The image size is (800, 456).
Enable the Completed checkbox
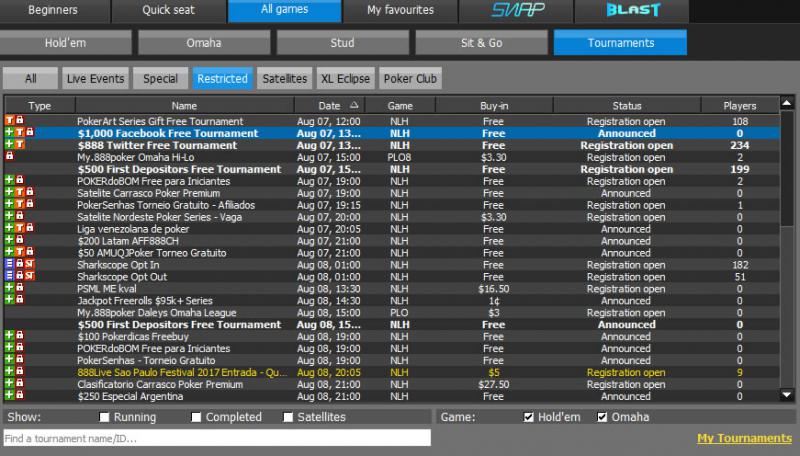[196, 417]
